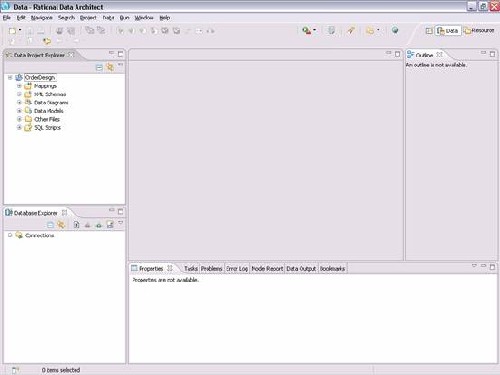Click the New wizard toolbar icon
This screenshot has width=500, height=375.
(x=12, y=31)
